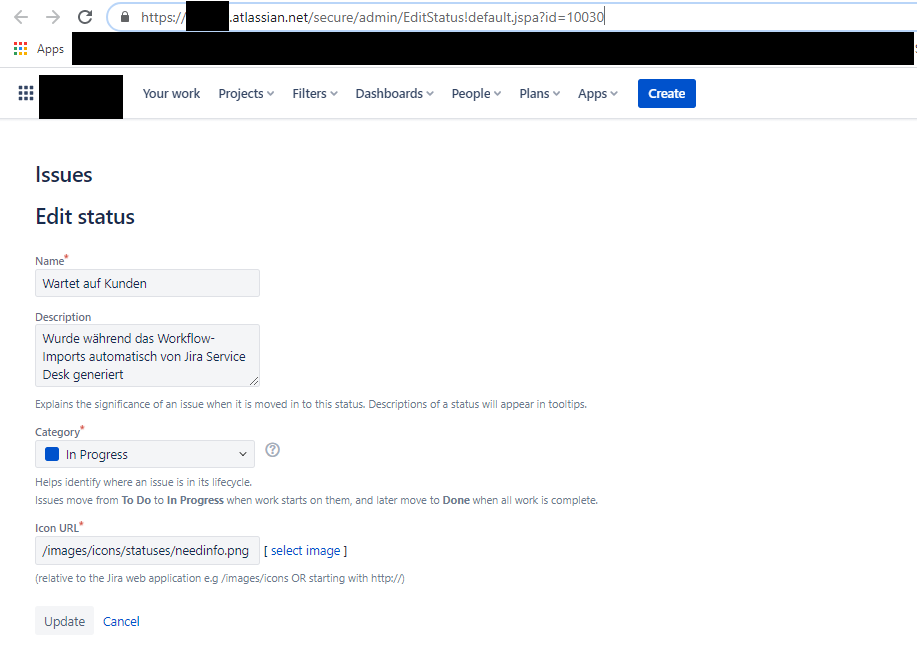Click the 'relative to the Jira web application' hint

[220, 579]
